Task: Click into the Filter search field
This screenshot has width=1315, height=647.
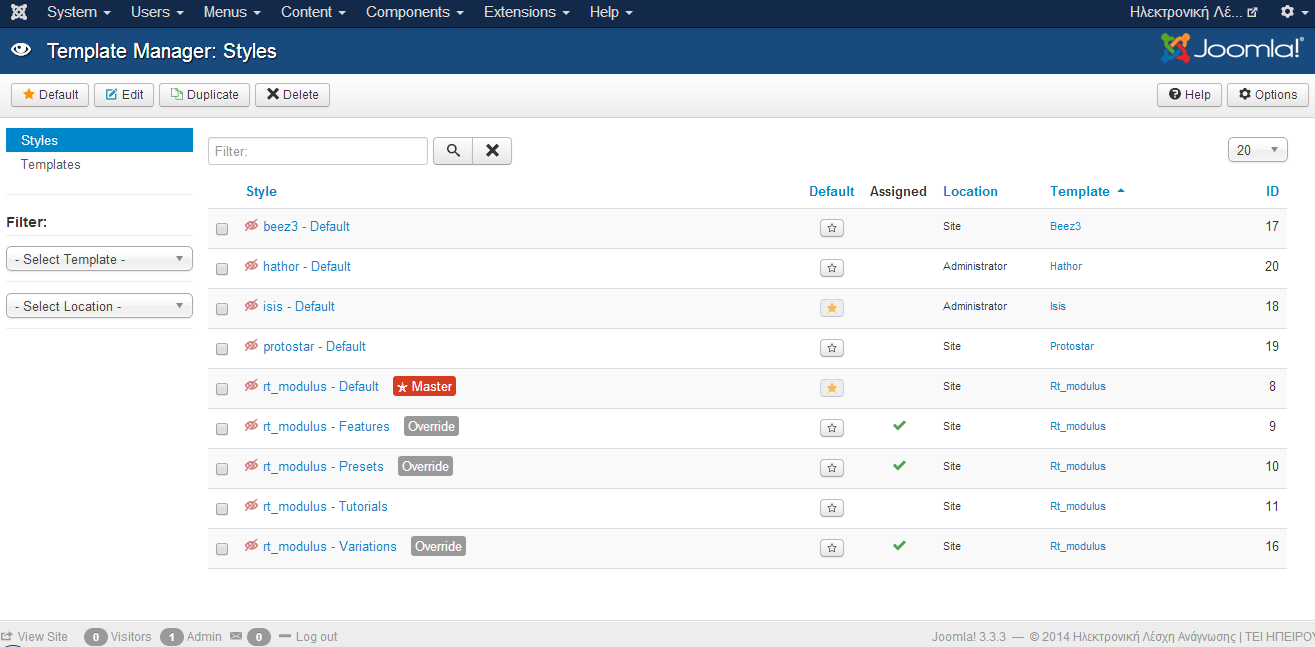Action: (318, 151)
